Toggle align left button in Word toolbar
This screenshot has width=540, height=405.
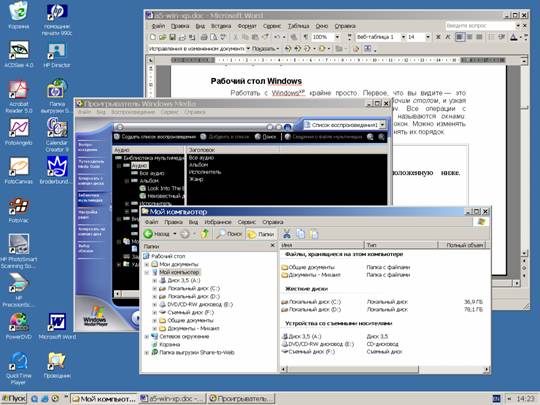pos(460,37)
